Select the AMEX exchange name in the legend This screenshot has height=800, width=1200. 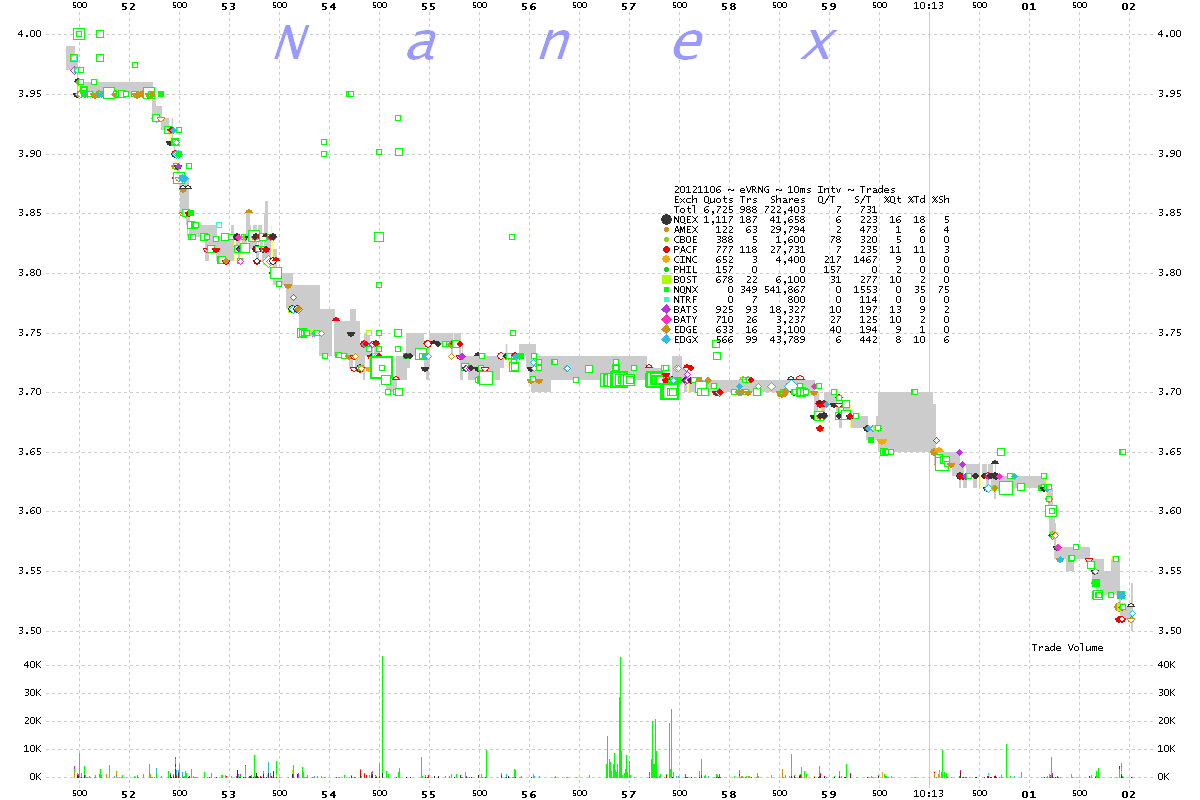[685, 229]
